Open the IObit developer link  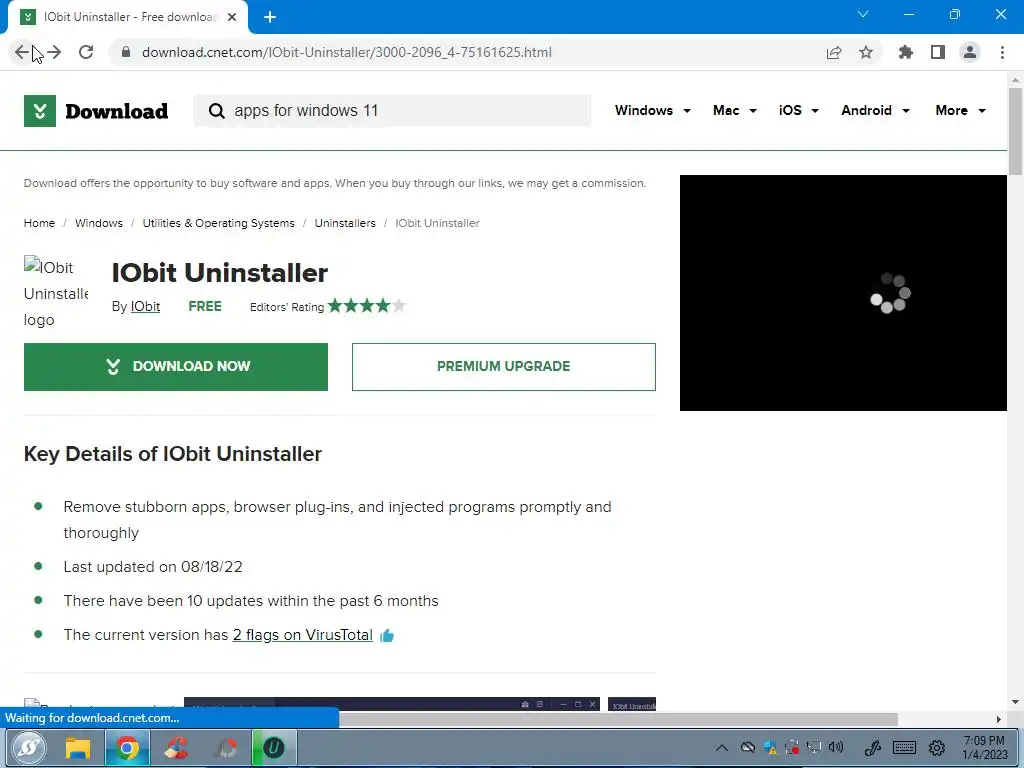(145, 306)
